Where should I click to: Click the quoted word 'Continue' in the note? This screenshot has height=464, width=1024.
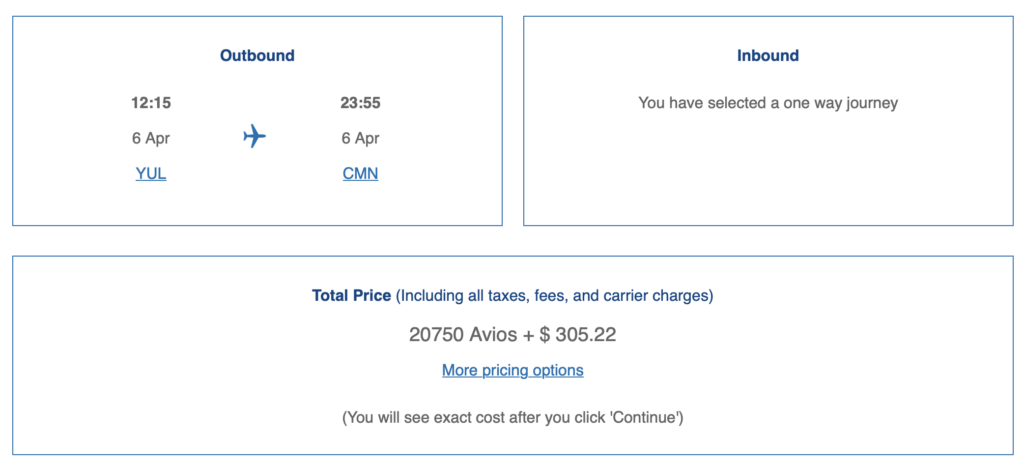[x=648, y=417]
